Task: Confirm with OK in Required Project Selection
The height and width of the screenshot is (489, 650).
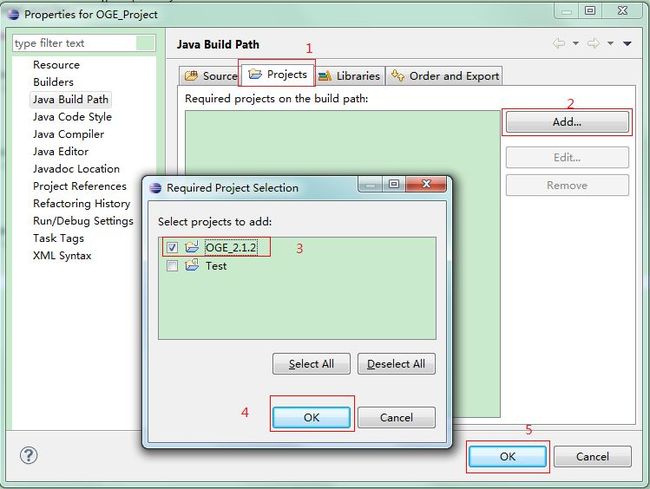Action: [311, 417]
